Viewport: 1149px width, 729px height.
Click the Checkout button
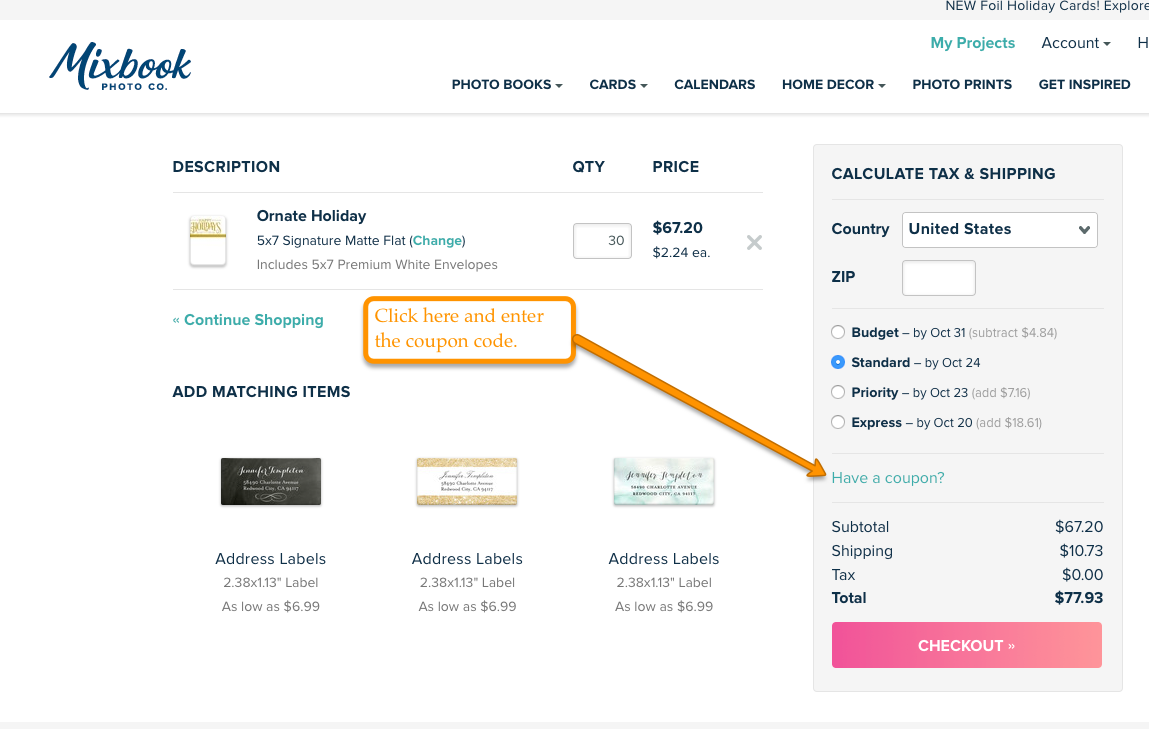coord(967,645)
